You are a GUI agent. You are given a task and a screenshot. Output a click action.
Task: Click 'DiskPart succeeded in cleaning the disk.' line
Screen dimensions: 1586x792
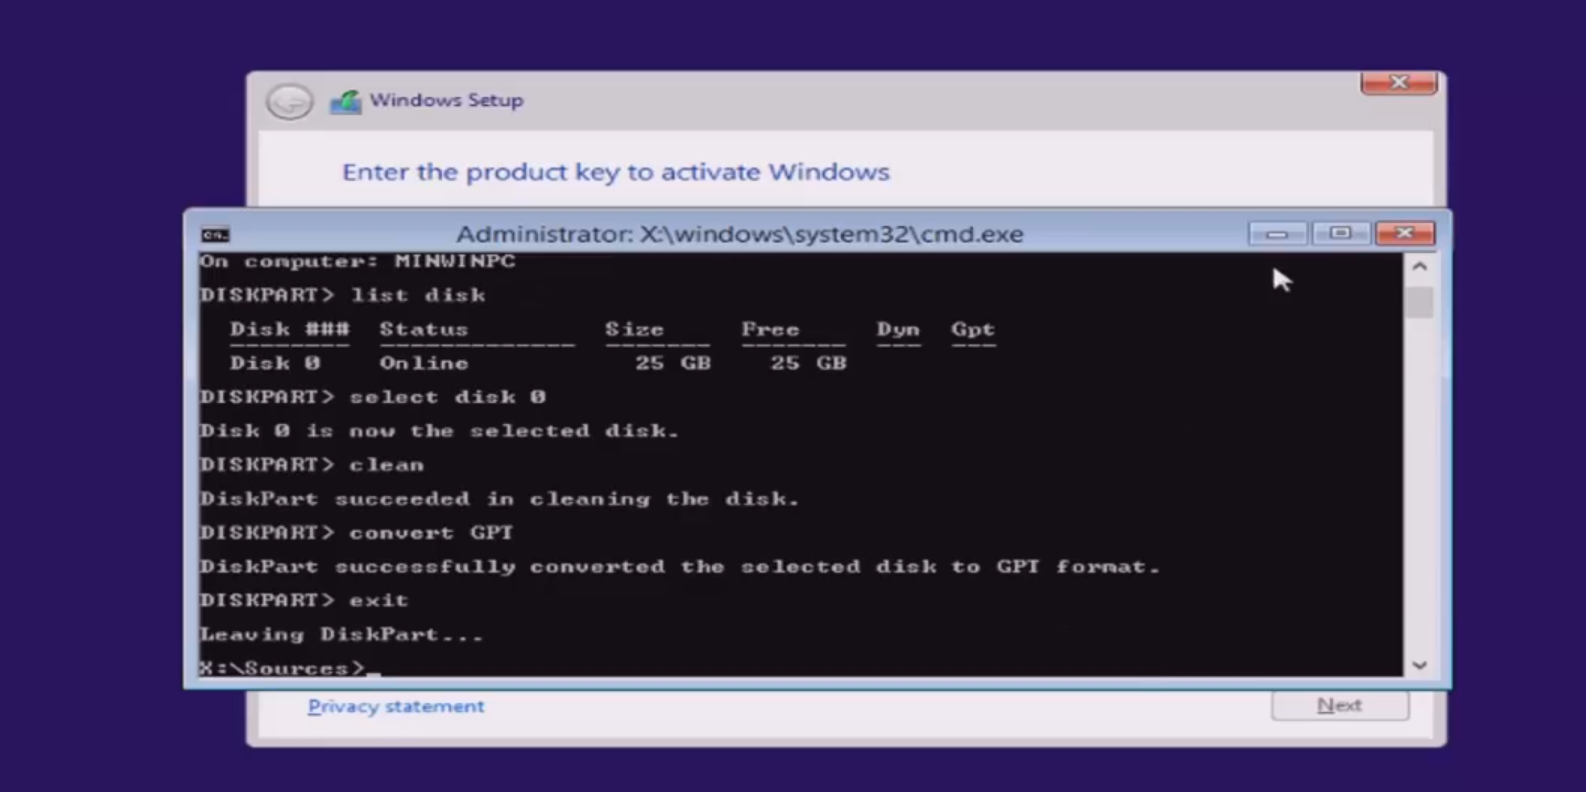[499, 499]
